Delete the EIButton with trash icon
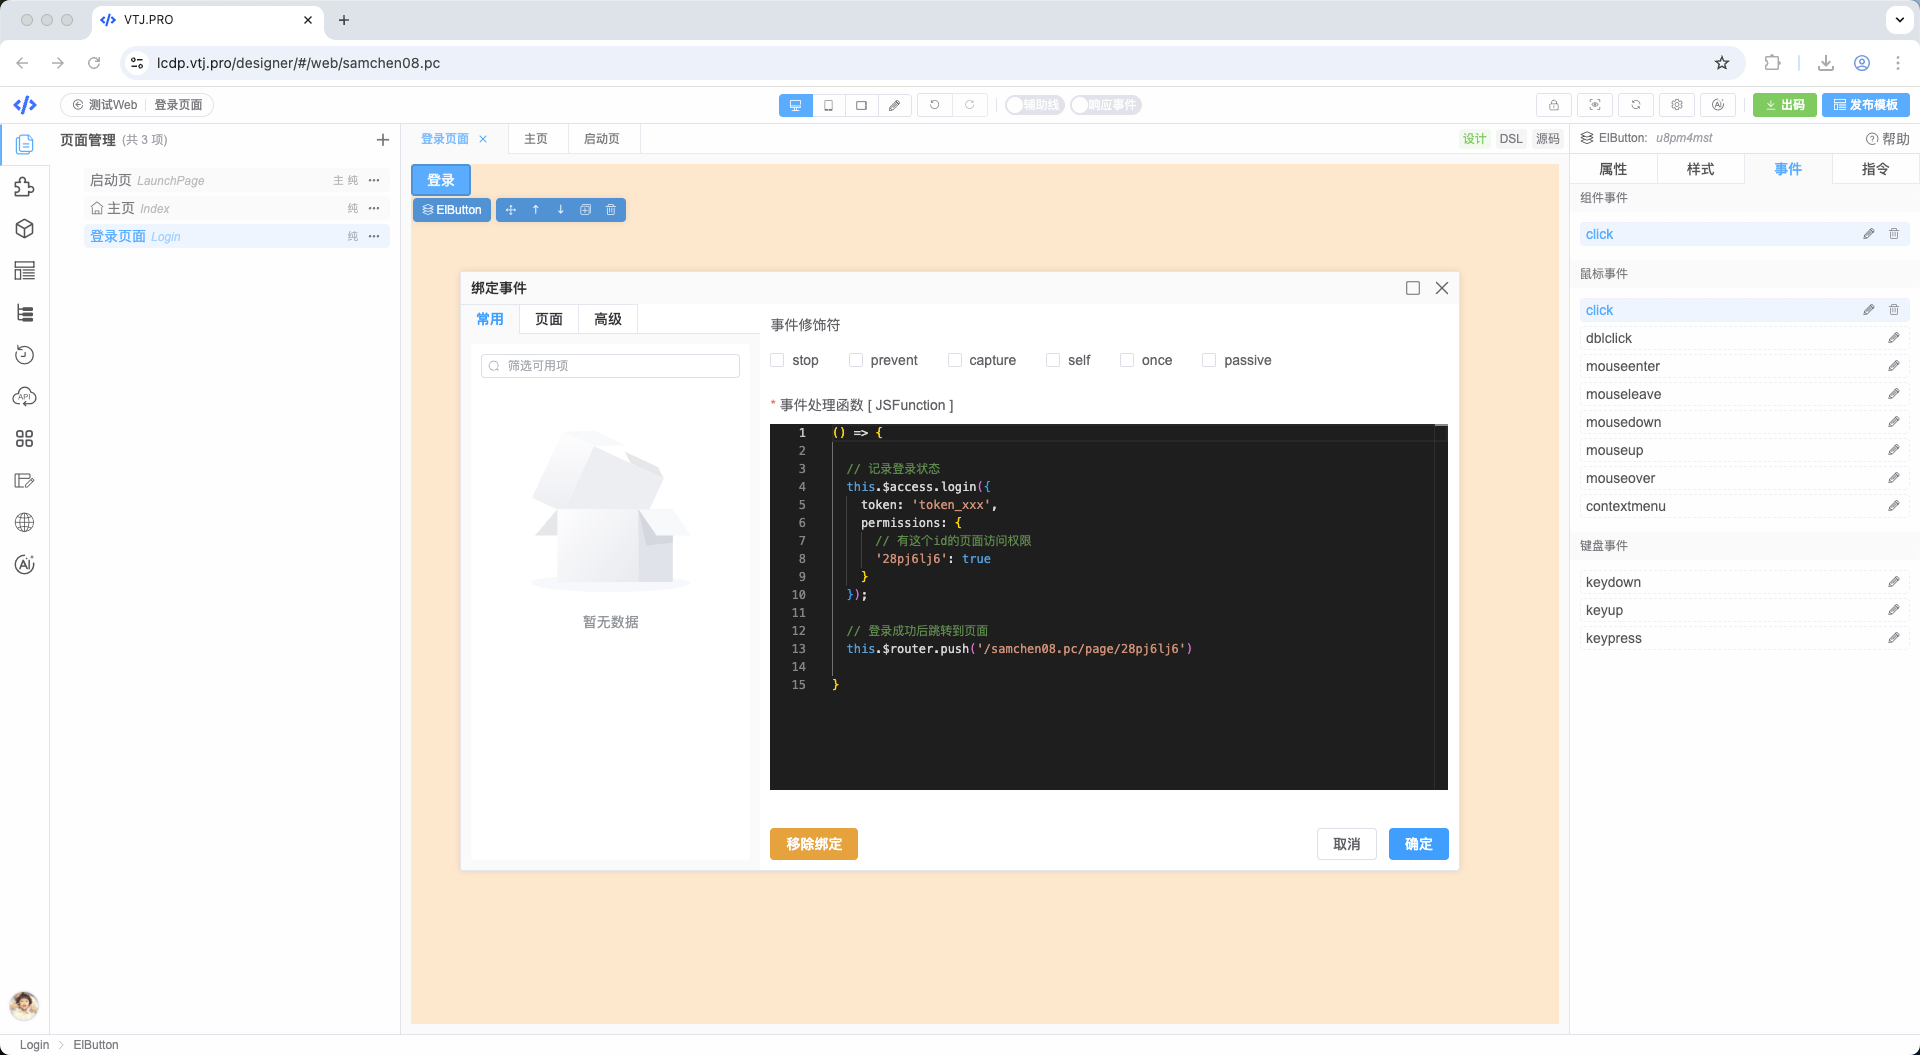Viewport: 1920px width, 1055px height. (611, 210)
